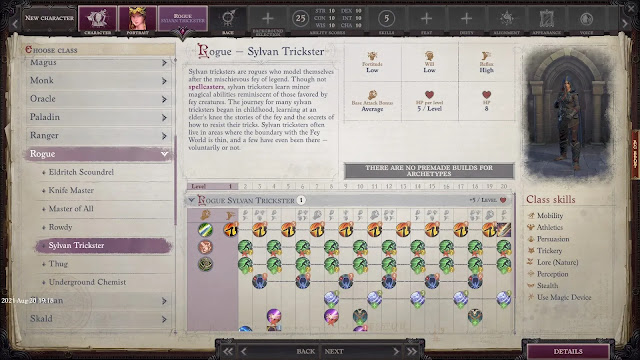
Task: Select level 1 on the level bar
Action: [231, 187]
